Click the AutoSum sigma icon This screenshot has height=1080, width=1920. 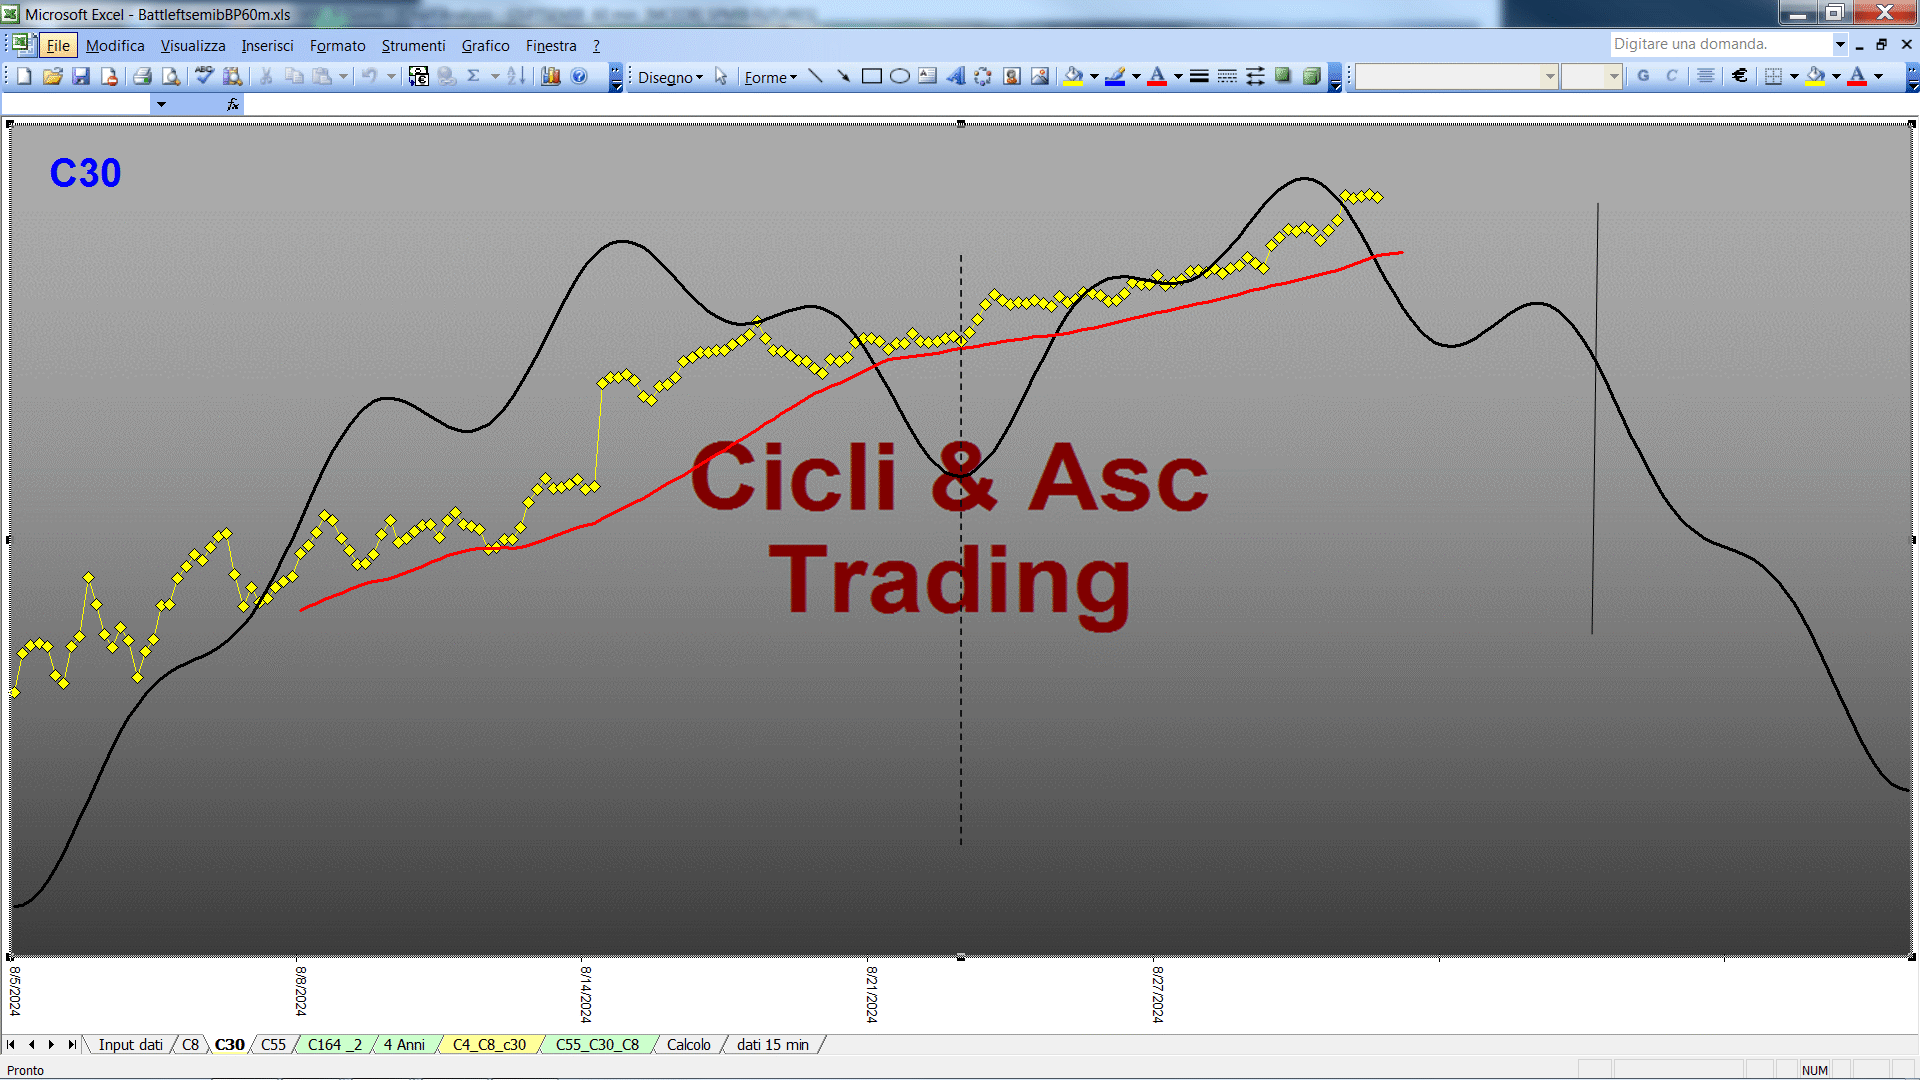(474, 76)
